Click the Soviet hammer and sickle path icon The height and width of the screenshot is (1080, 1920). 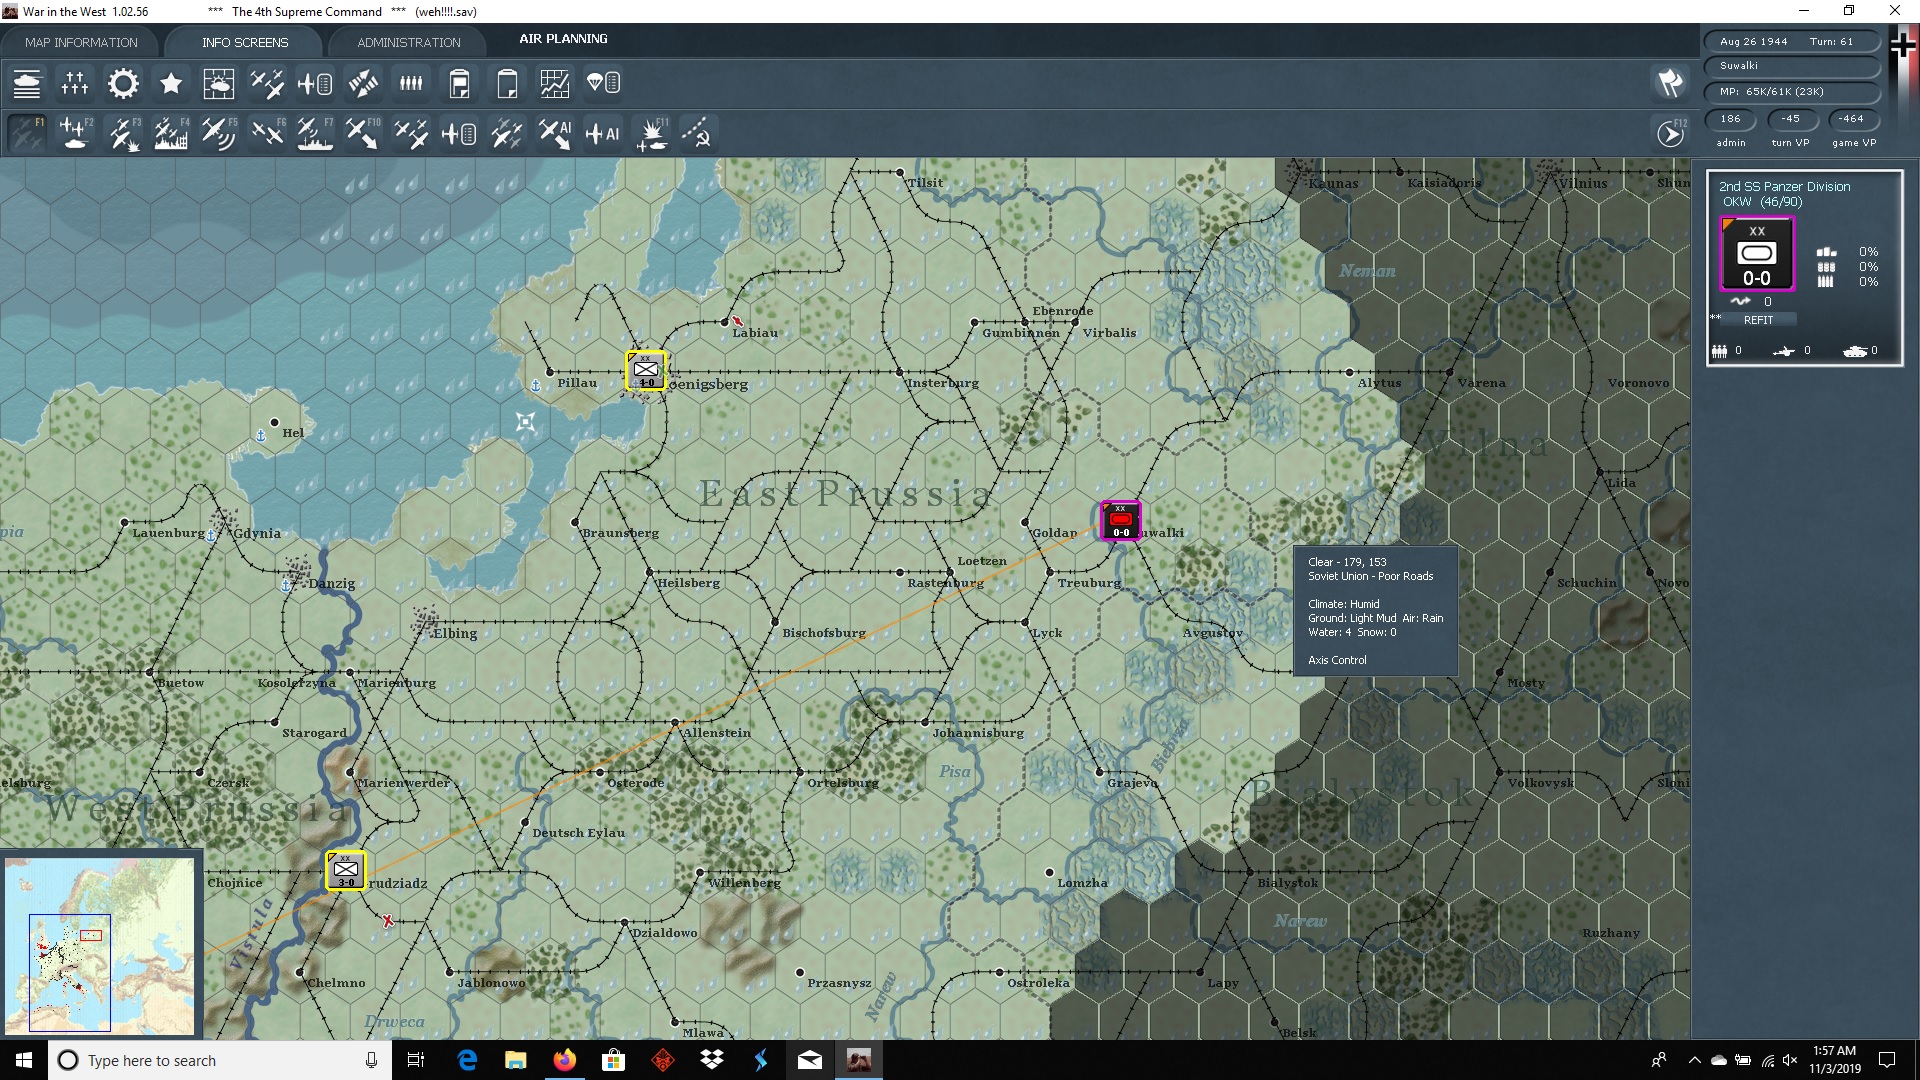697,134
